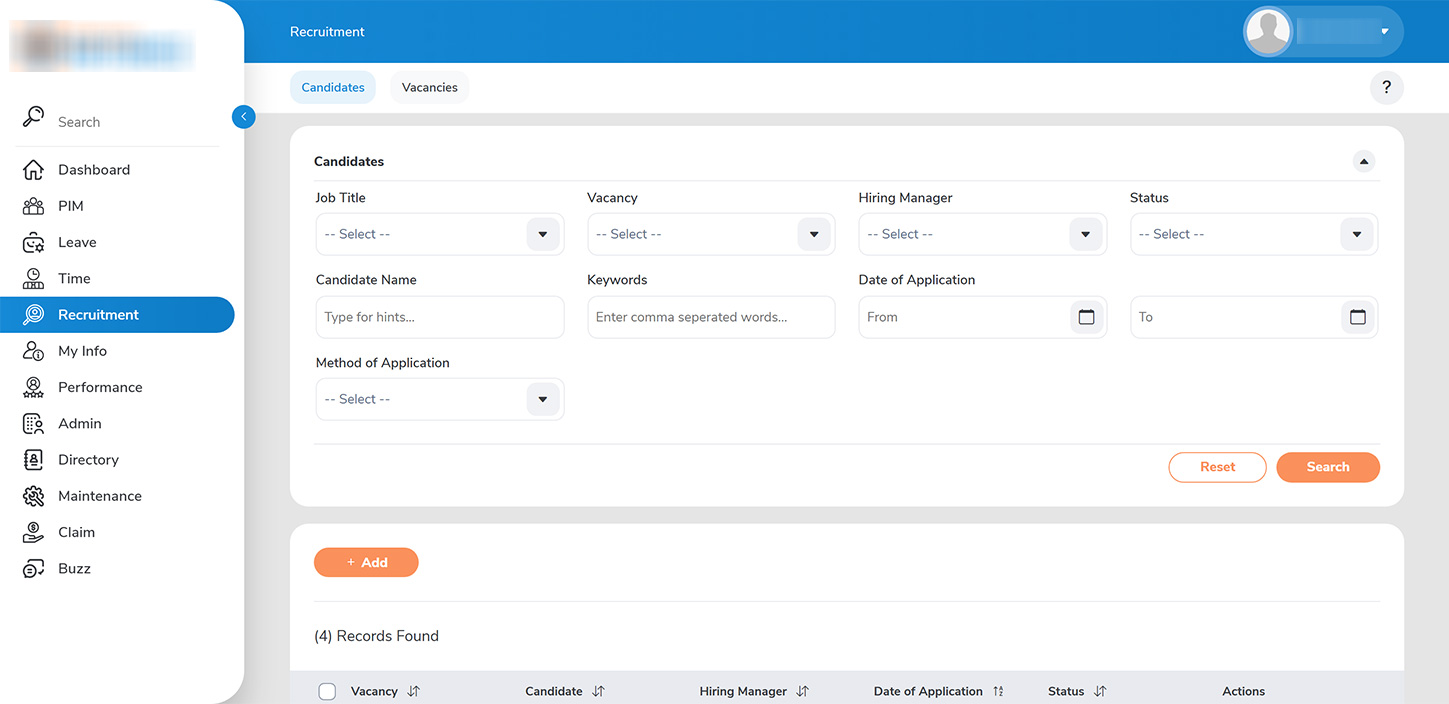Collapse the sidebar with the arrow toggle
The height and width of the screenshot is (704, 1449).
point(243,117)
